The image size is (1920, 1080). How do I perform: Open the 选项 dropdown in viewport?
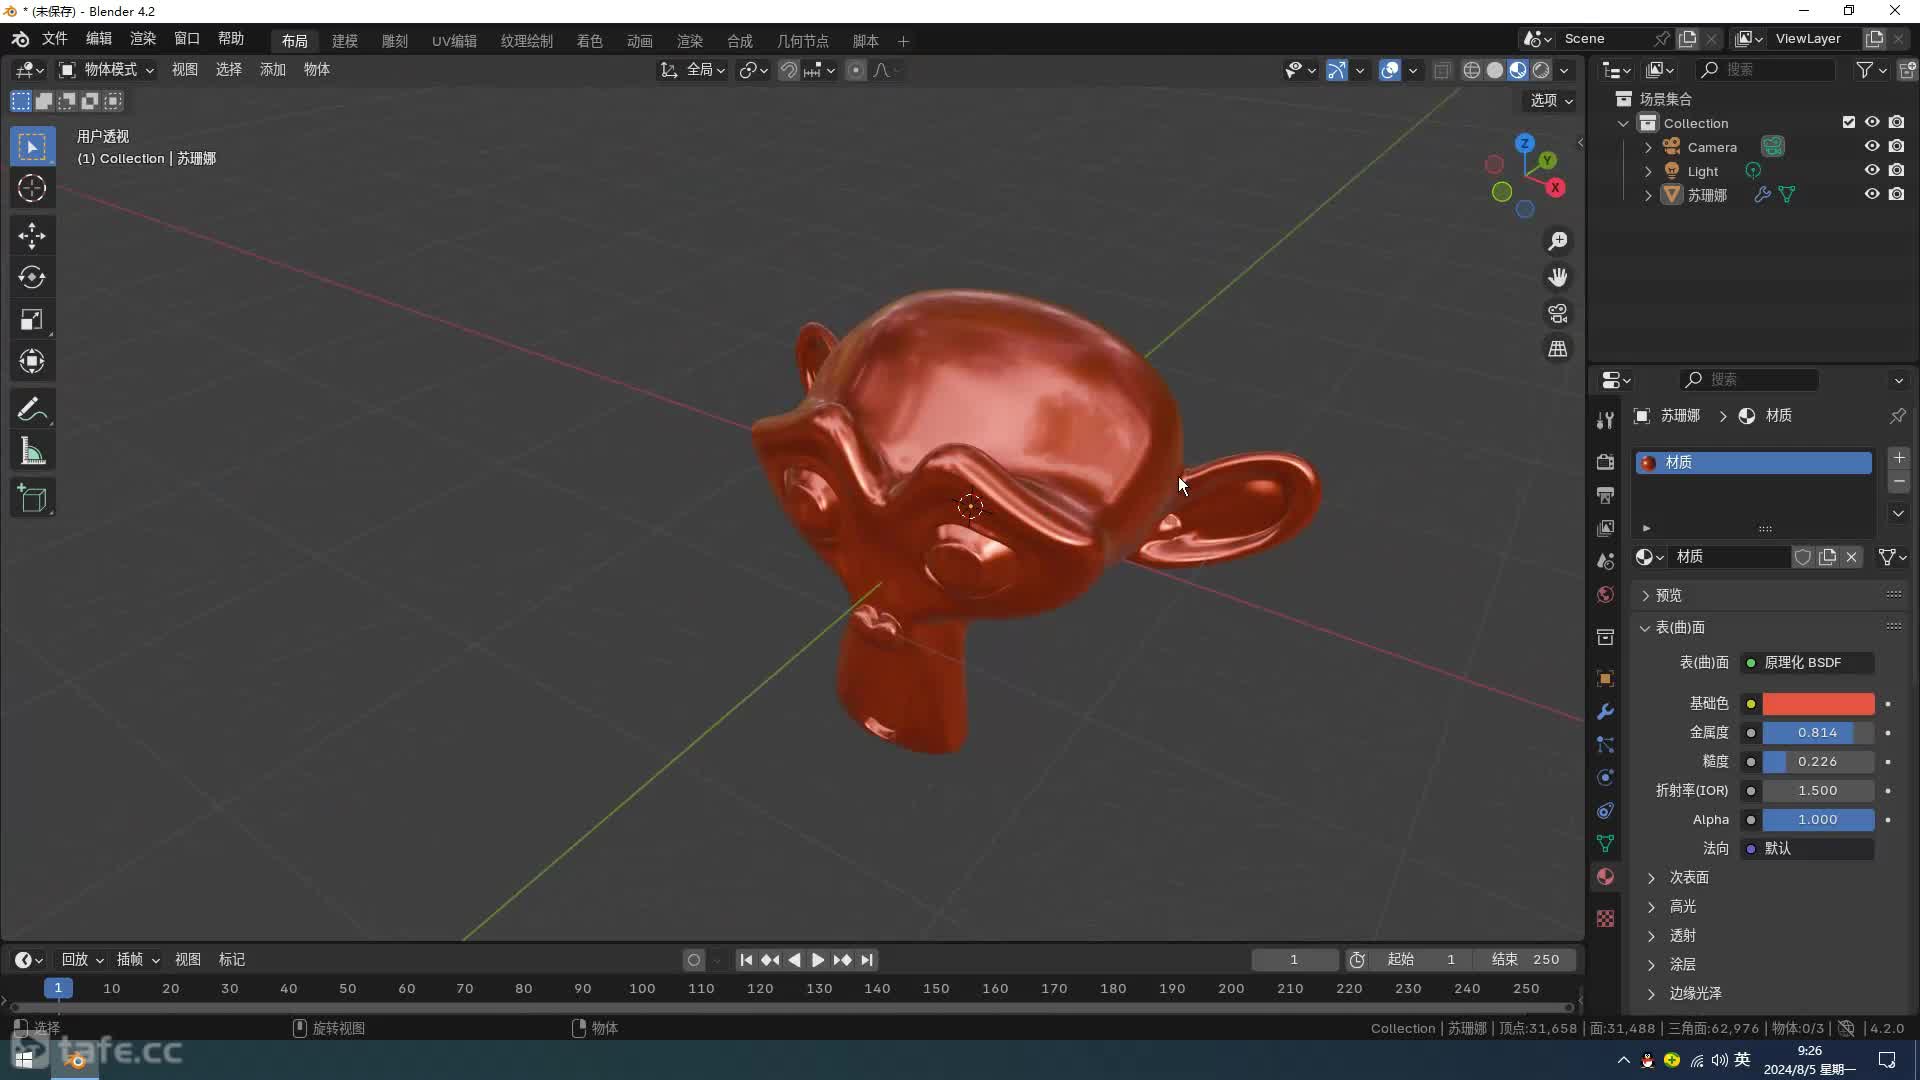[1551, 100]
